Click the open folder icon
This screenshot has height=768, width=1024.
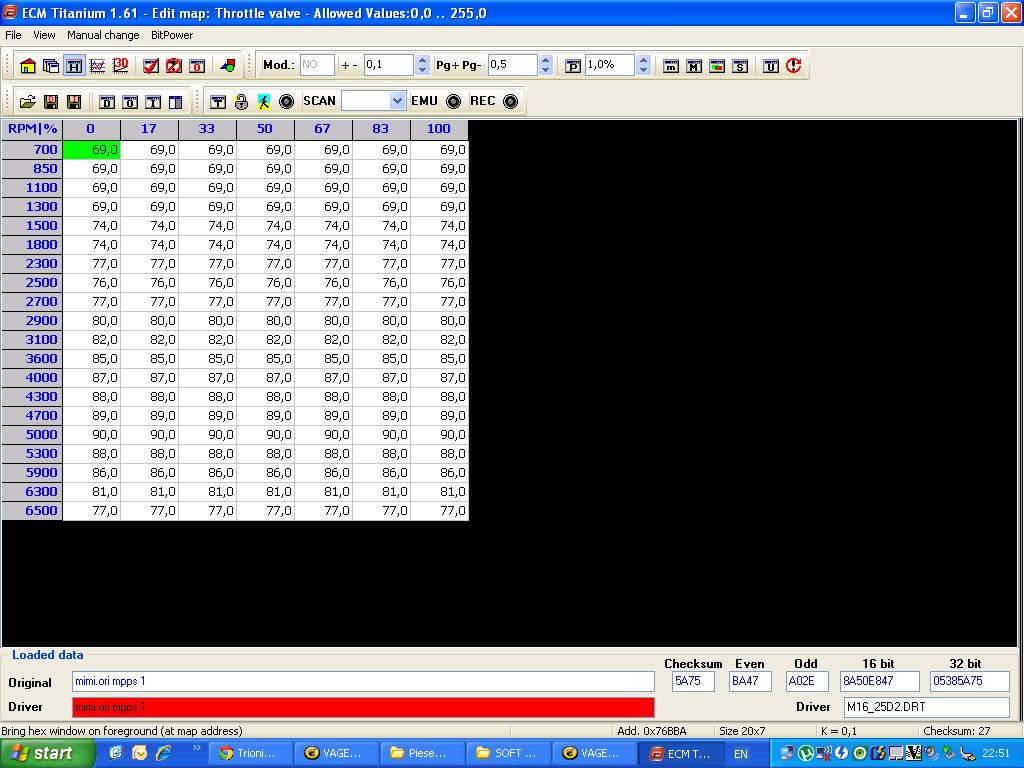tap(27, 102)
